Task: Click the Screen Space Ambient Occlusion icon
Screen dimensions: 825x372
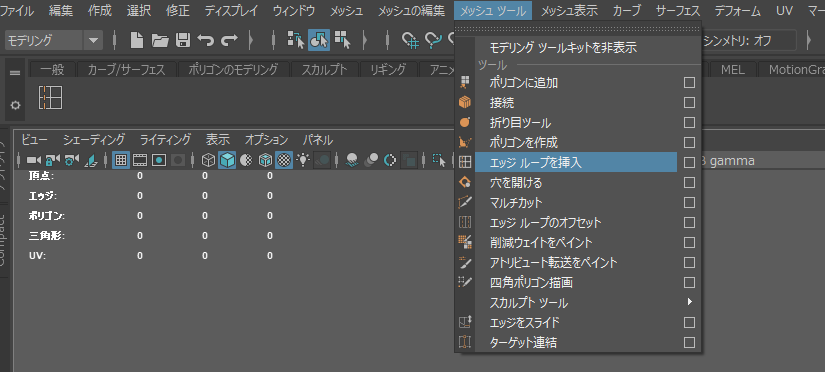Action: [x=352, y=160]
